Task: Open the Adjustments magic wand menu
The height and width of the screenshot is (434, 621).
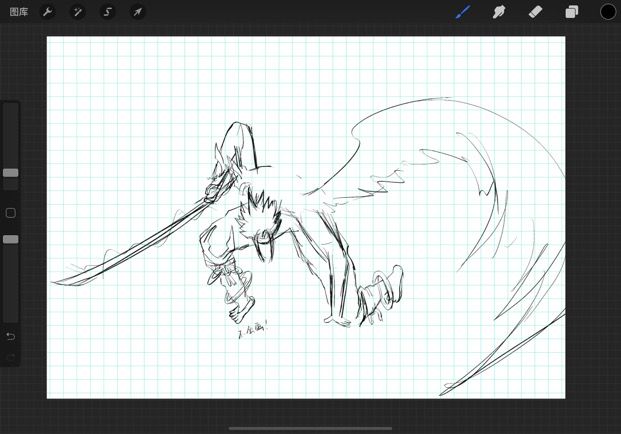Action: pos(78,12)
